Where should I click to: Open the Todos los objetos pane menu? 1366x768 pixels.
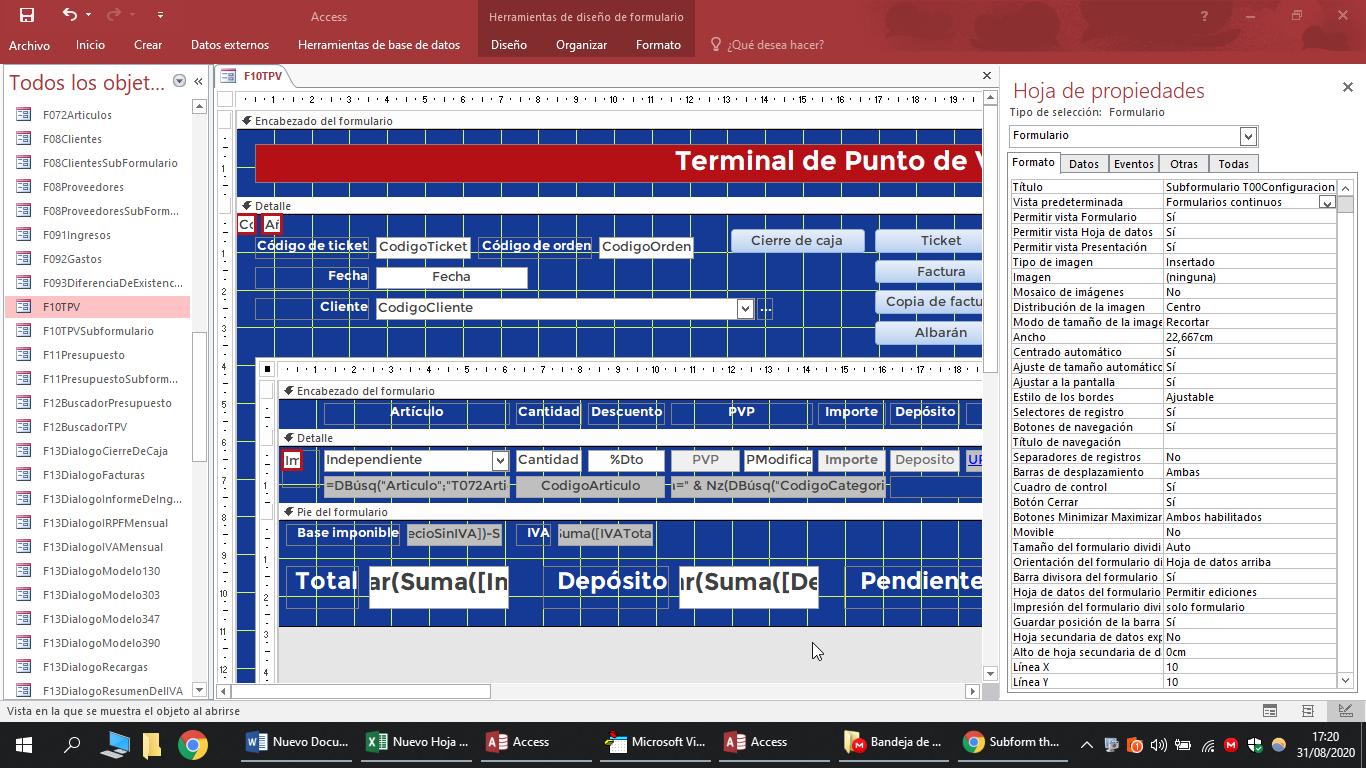179,82
